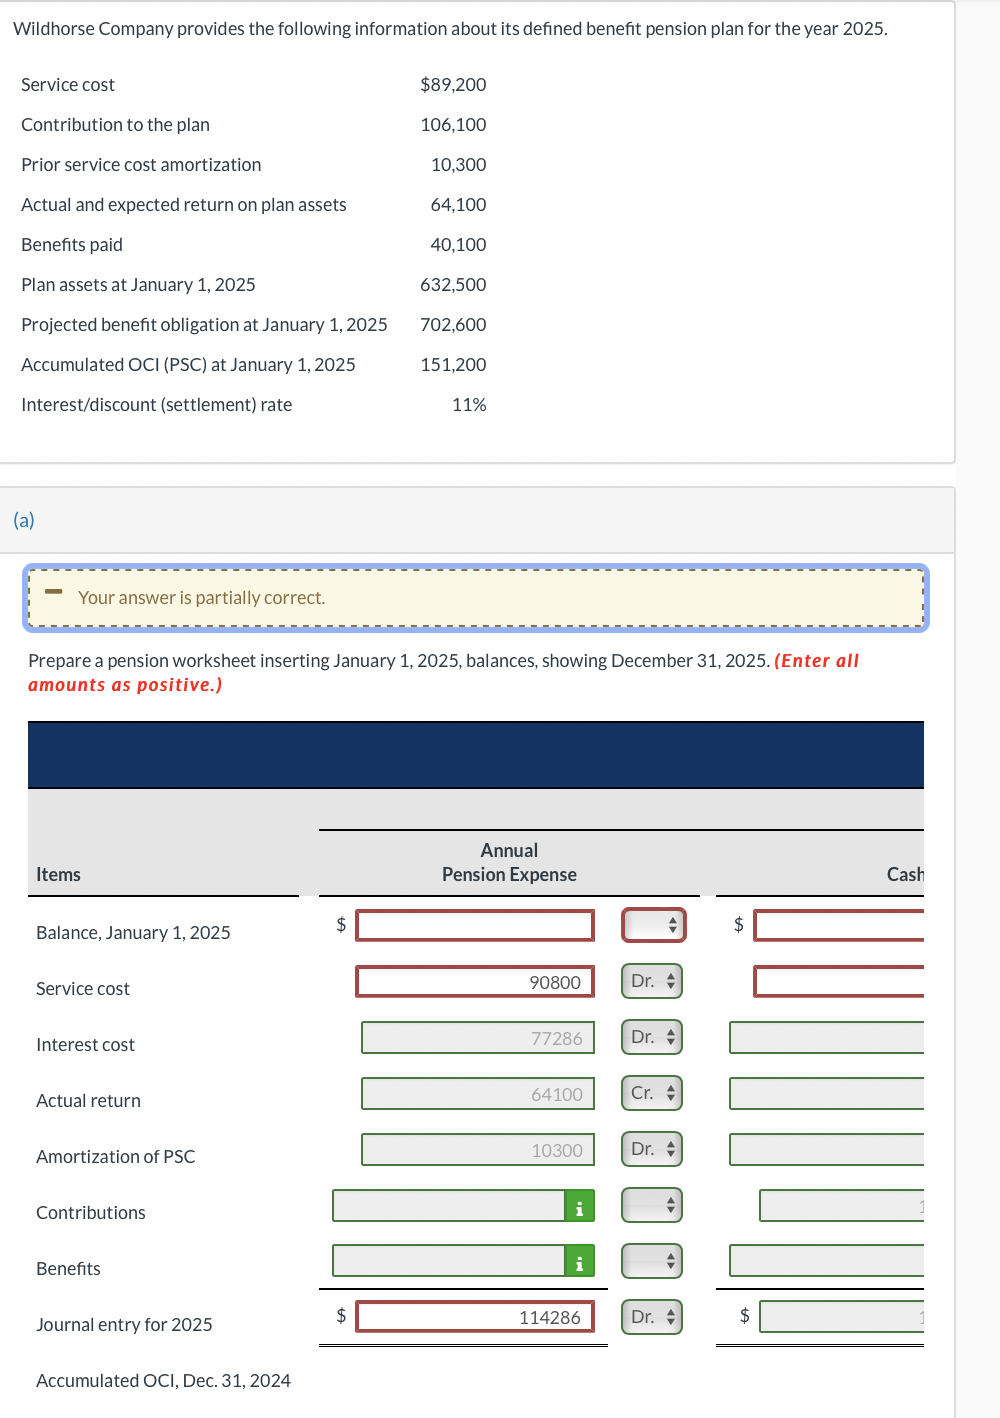The height and width of the screenshot is (1418, 1000).
Task: Click the Actual return field showing 64100
Action: pos(478,1093)
